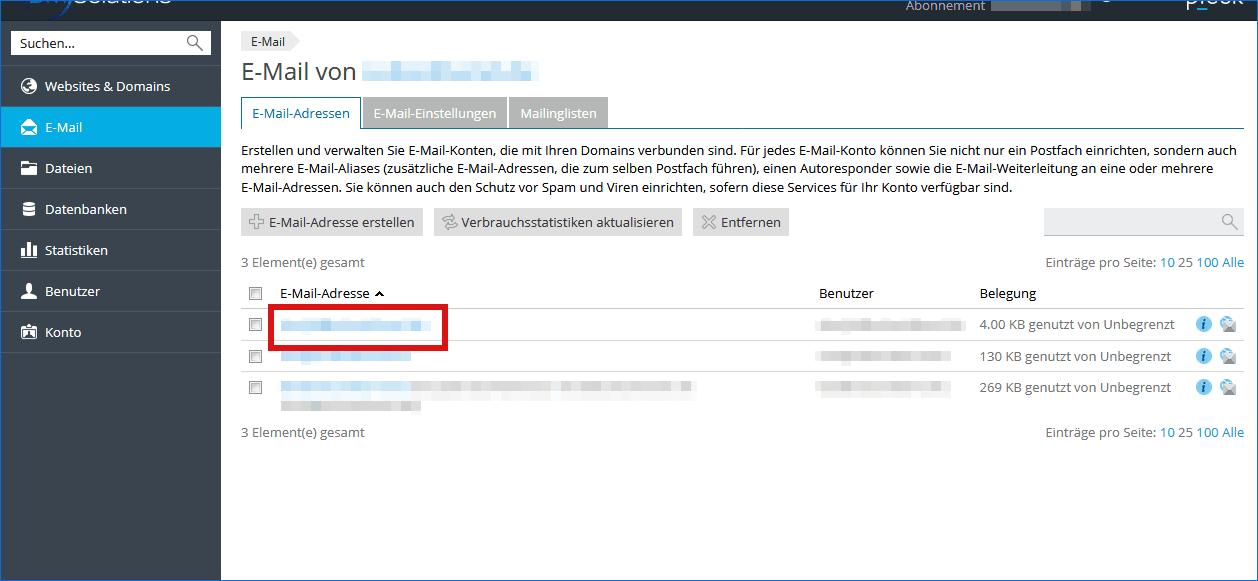Click the Abonnement label in header
Screen dimensions: 1258x581
(945, 6)
